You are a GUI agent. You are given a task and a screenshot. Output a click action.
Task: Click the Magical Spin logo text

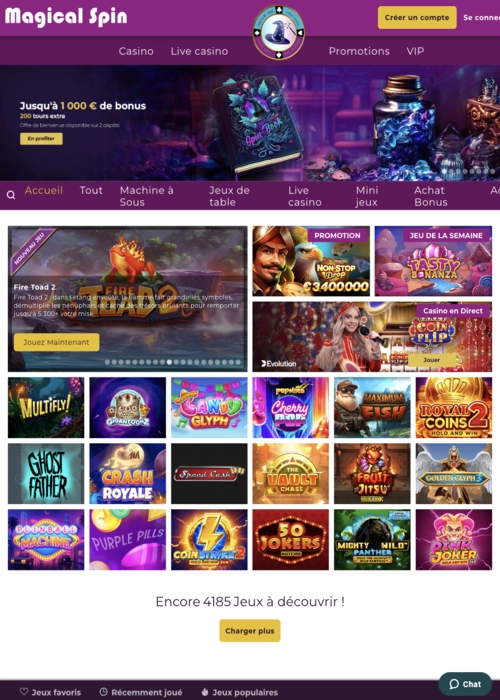tap(66, 17)
